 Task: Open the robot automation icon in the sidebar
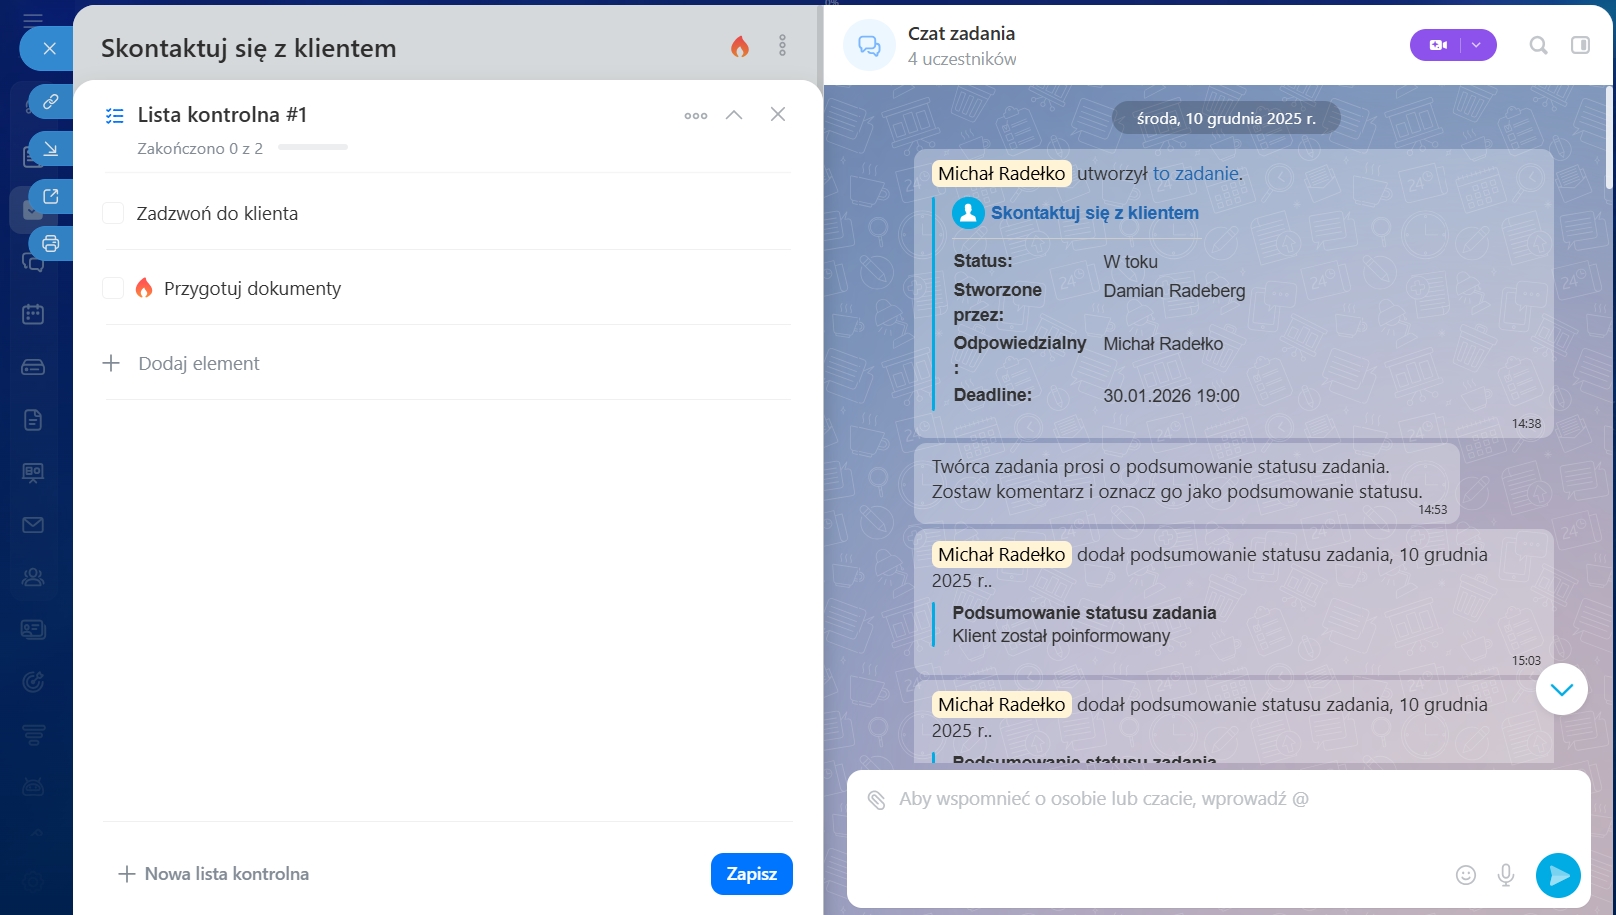point(33,787)
